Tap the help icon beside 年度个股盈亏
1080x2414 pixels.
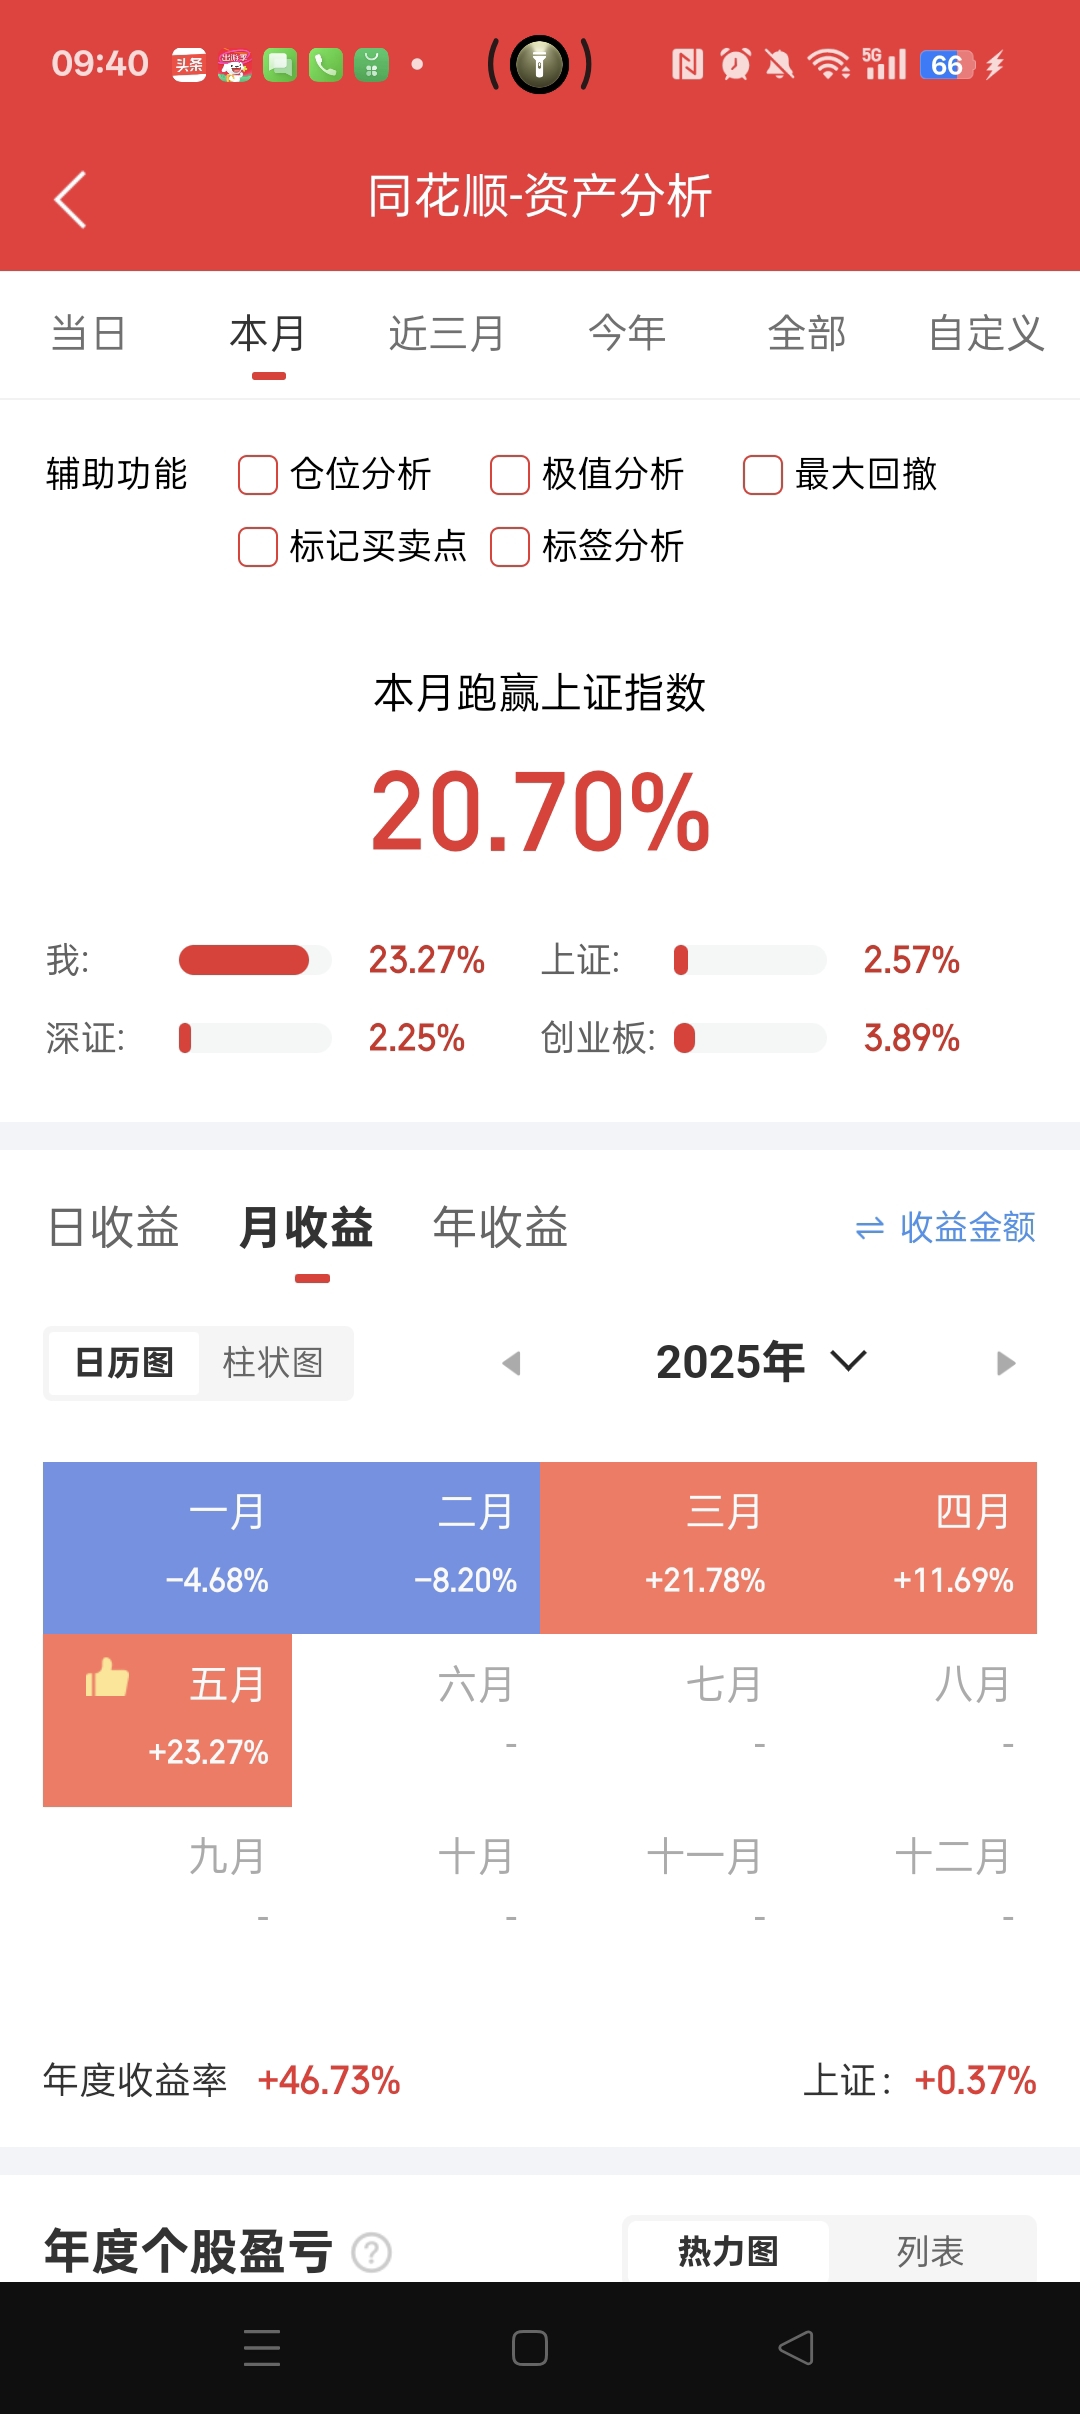coord(372,2253)
